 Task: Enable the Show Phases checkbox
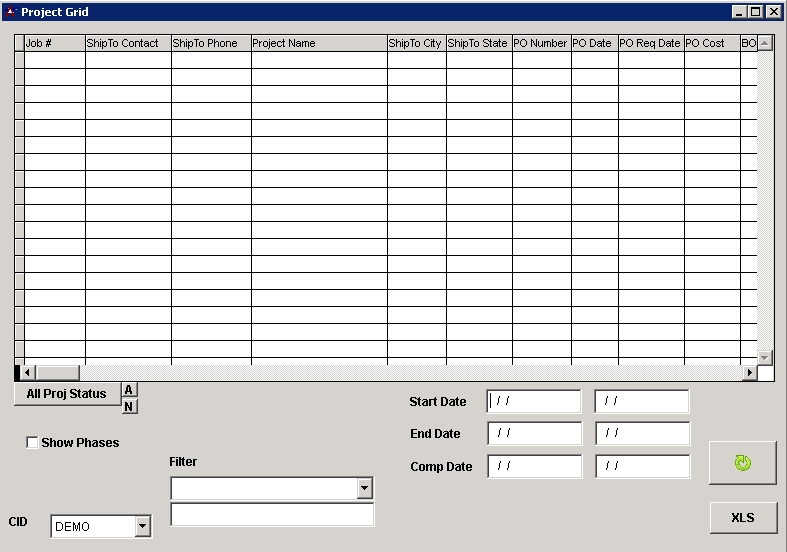pos(33,443)
